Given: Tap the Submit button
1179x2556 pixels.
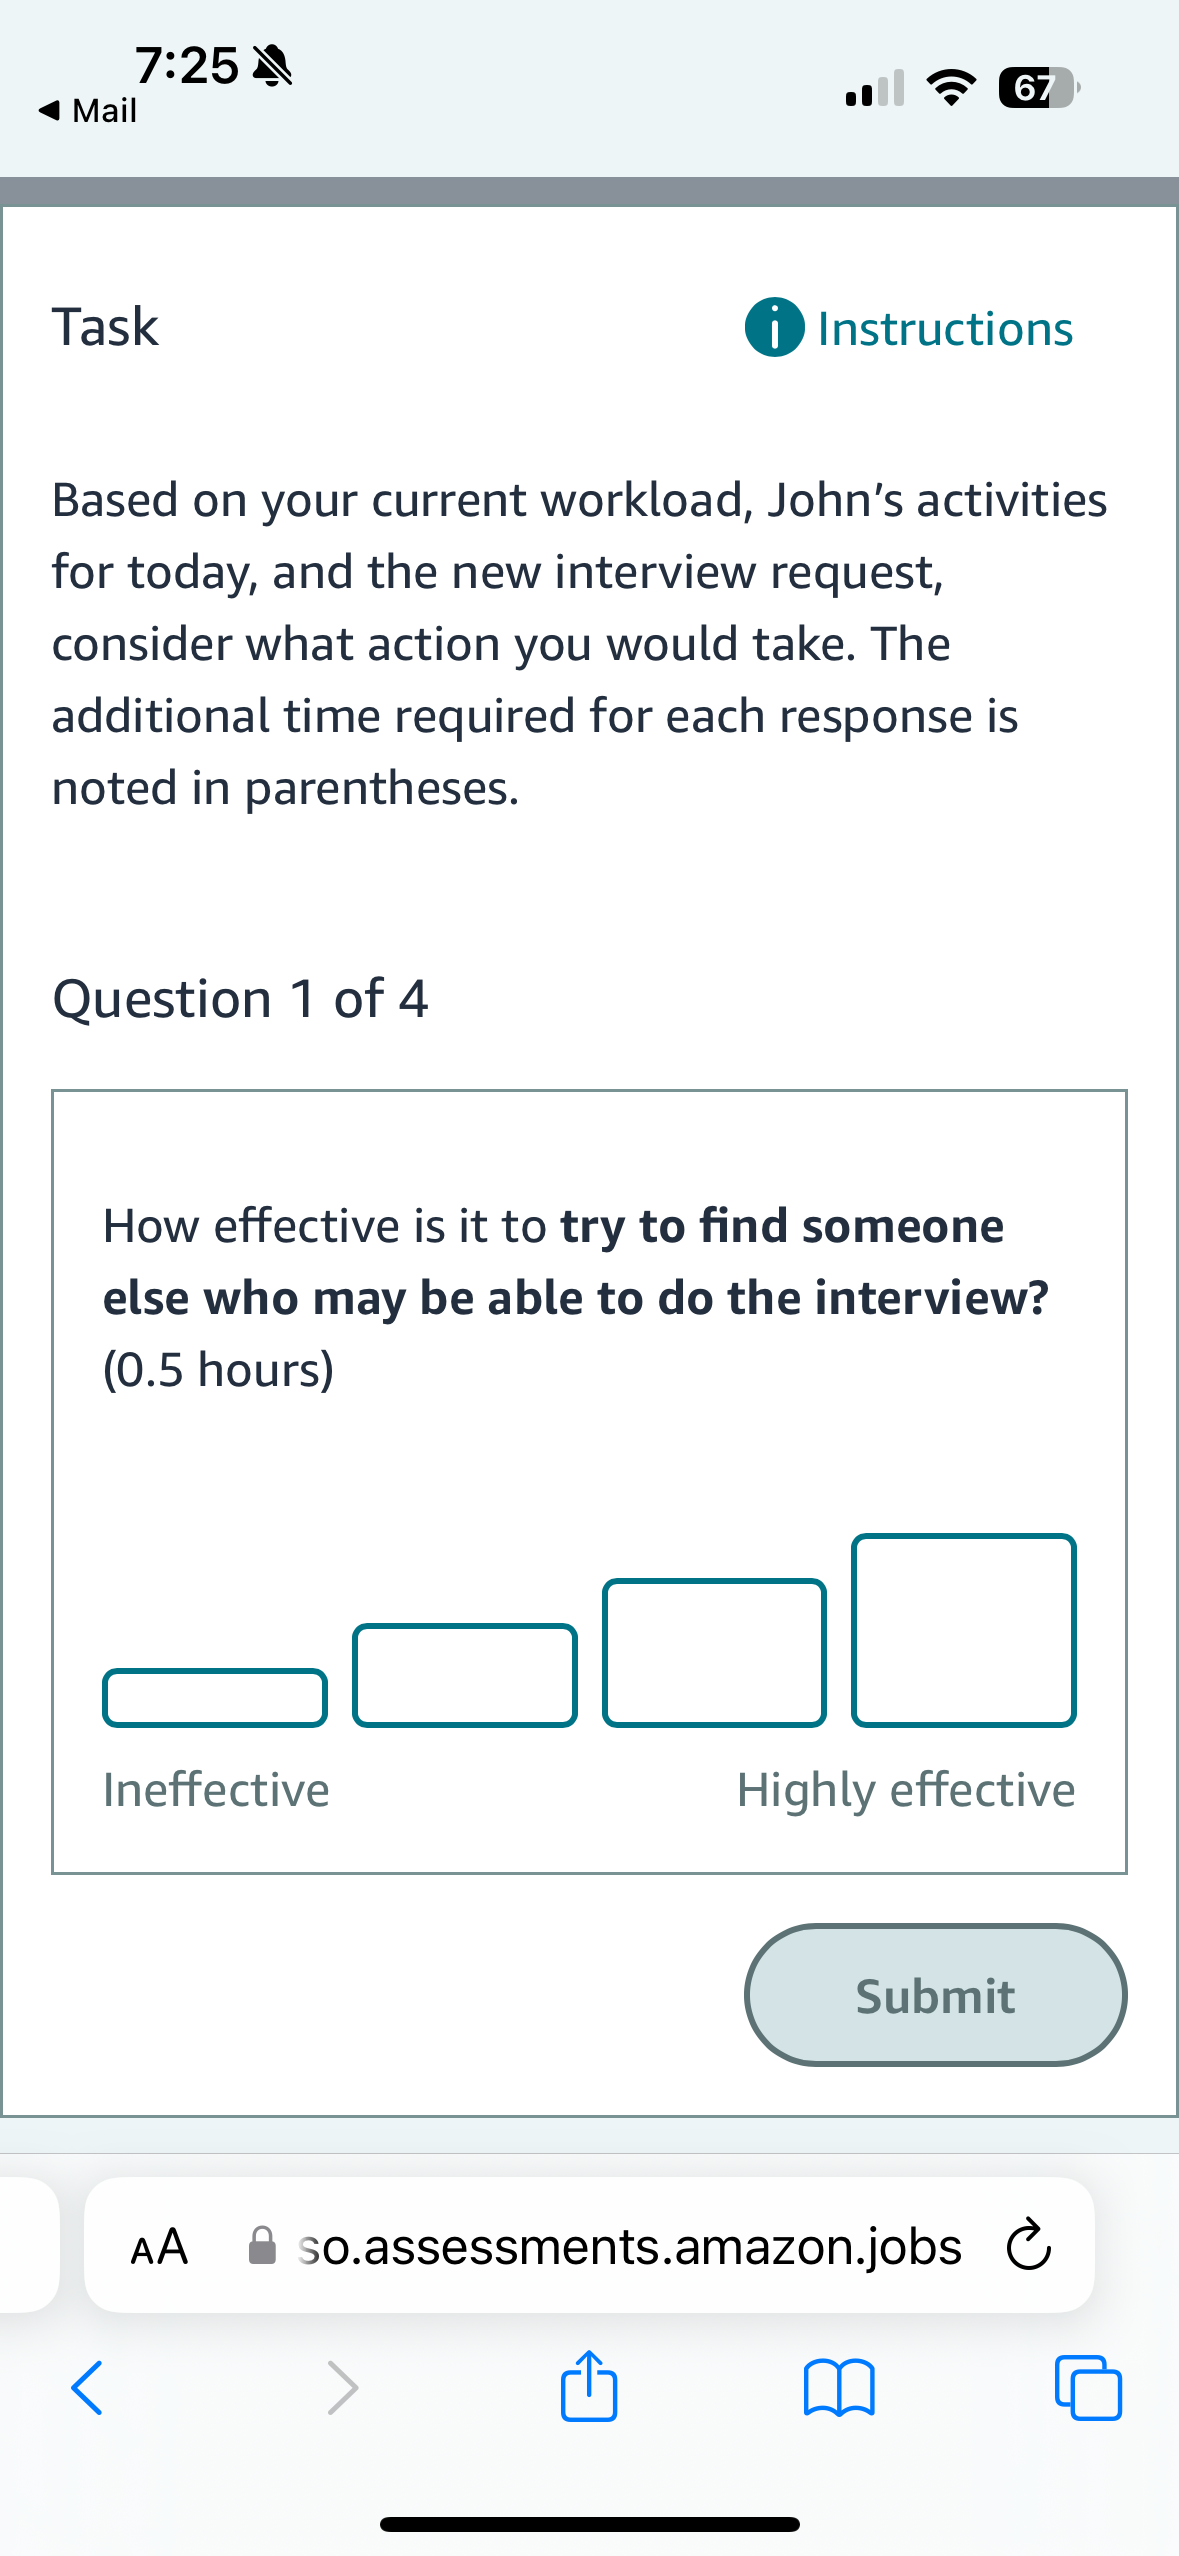Looking at the screenshot, I should [934, 1995].
